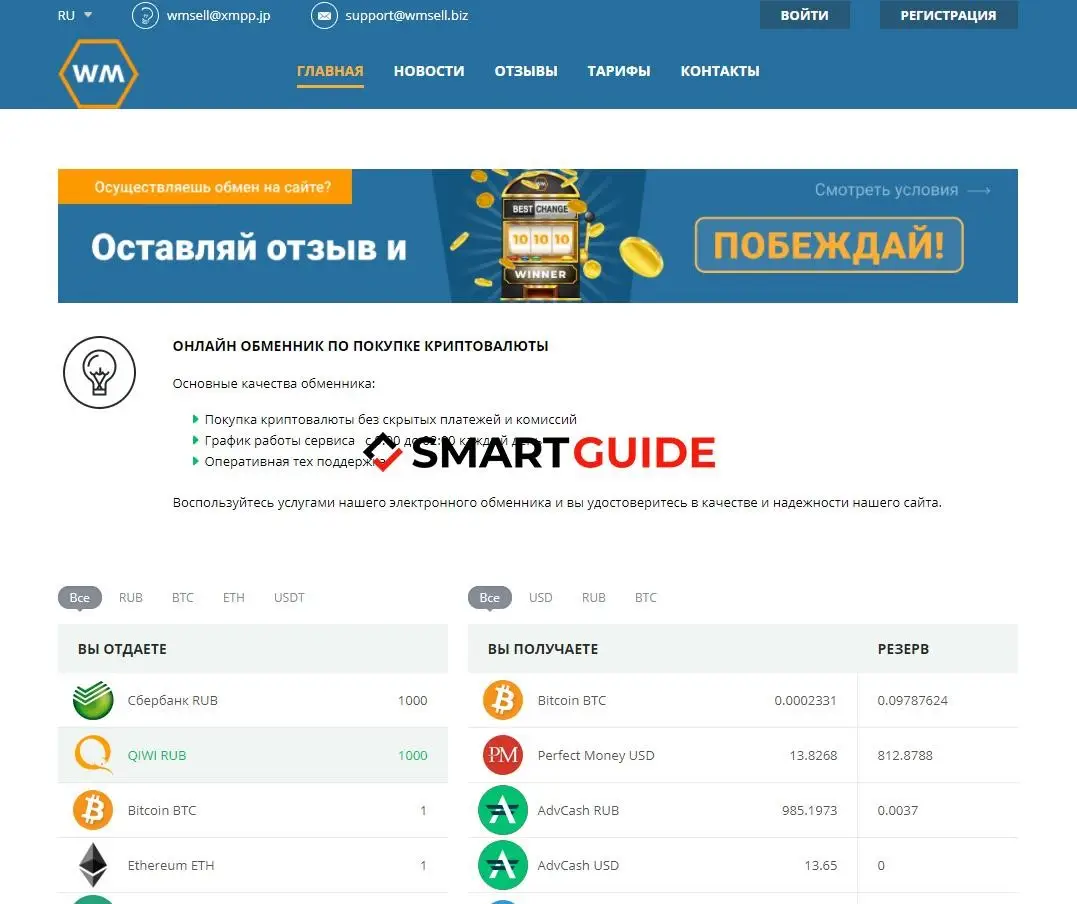
Task: Click the email envelope icon in header
Action: (324, 16)
